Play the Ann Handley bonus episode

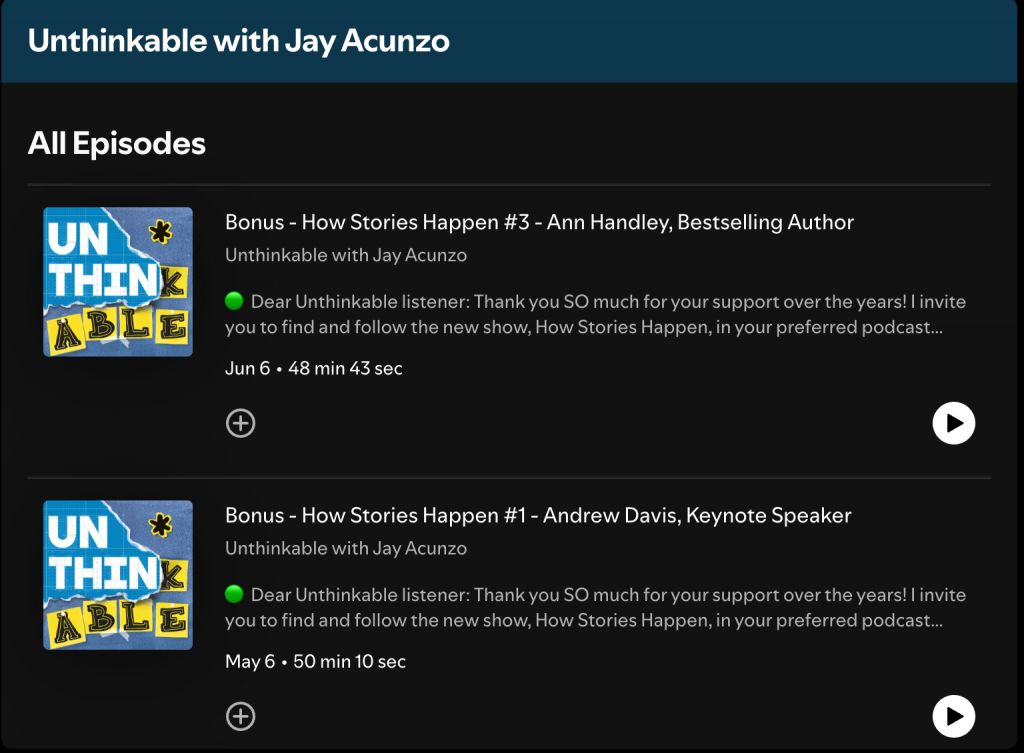coord(953,423)
